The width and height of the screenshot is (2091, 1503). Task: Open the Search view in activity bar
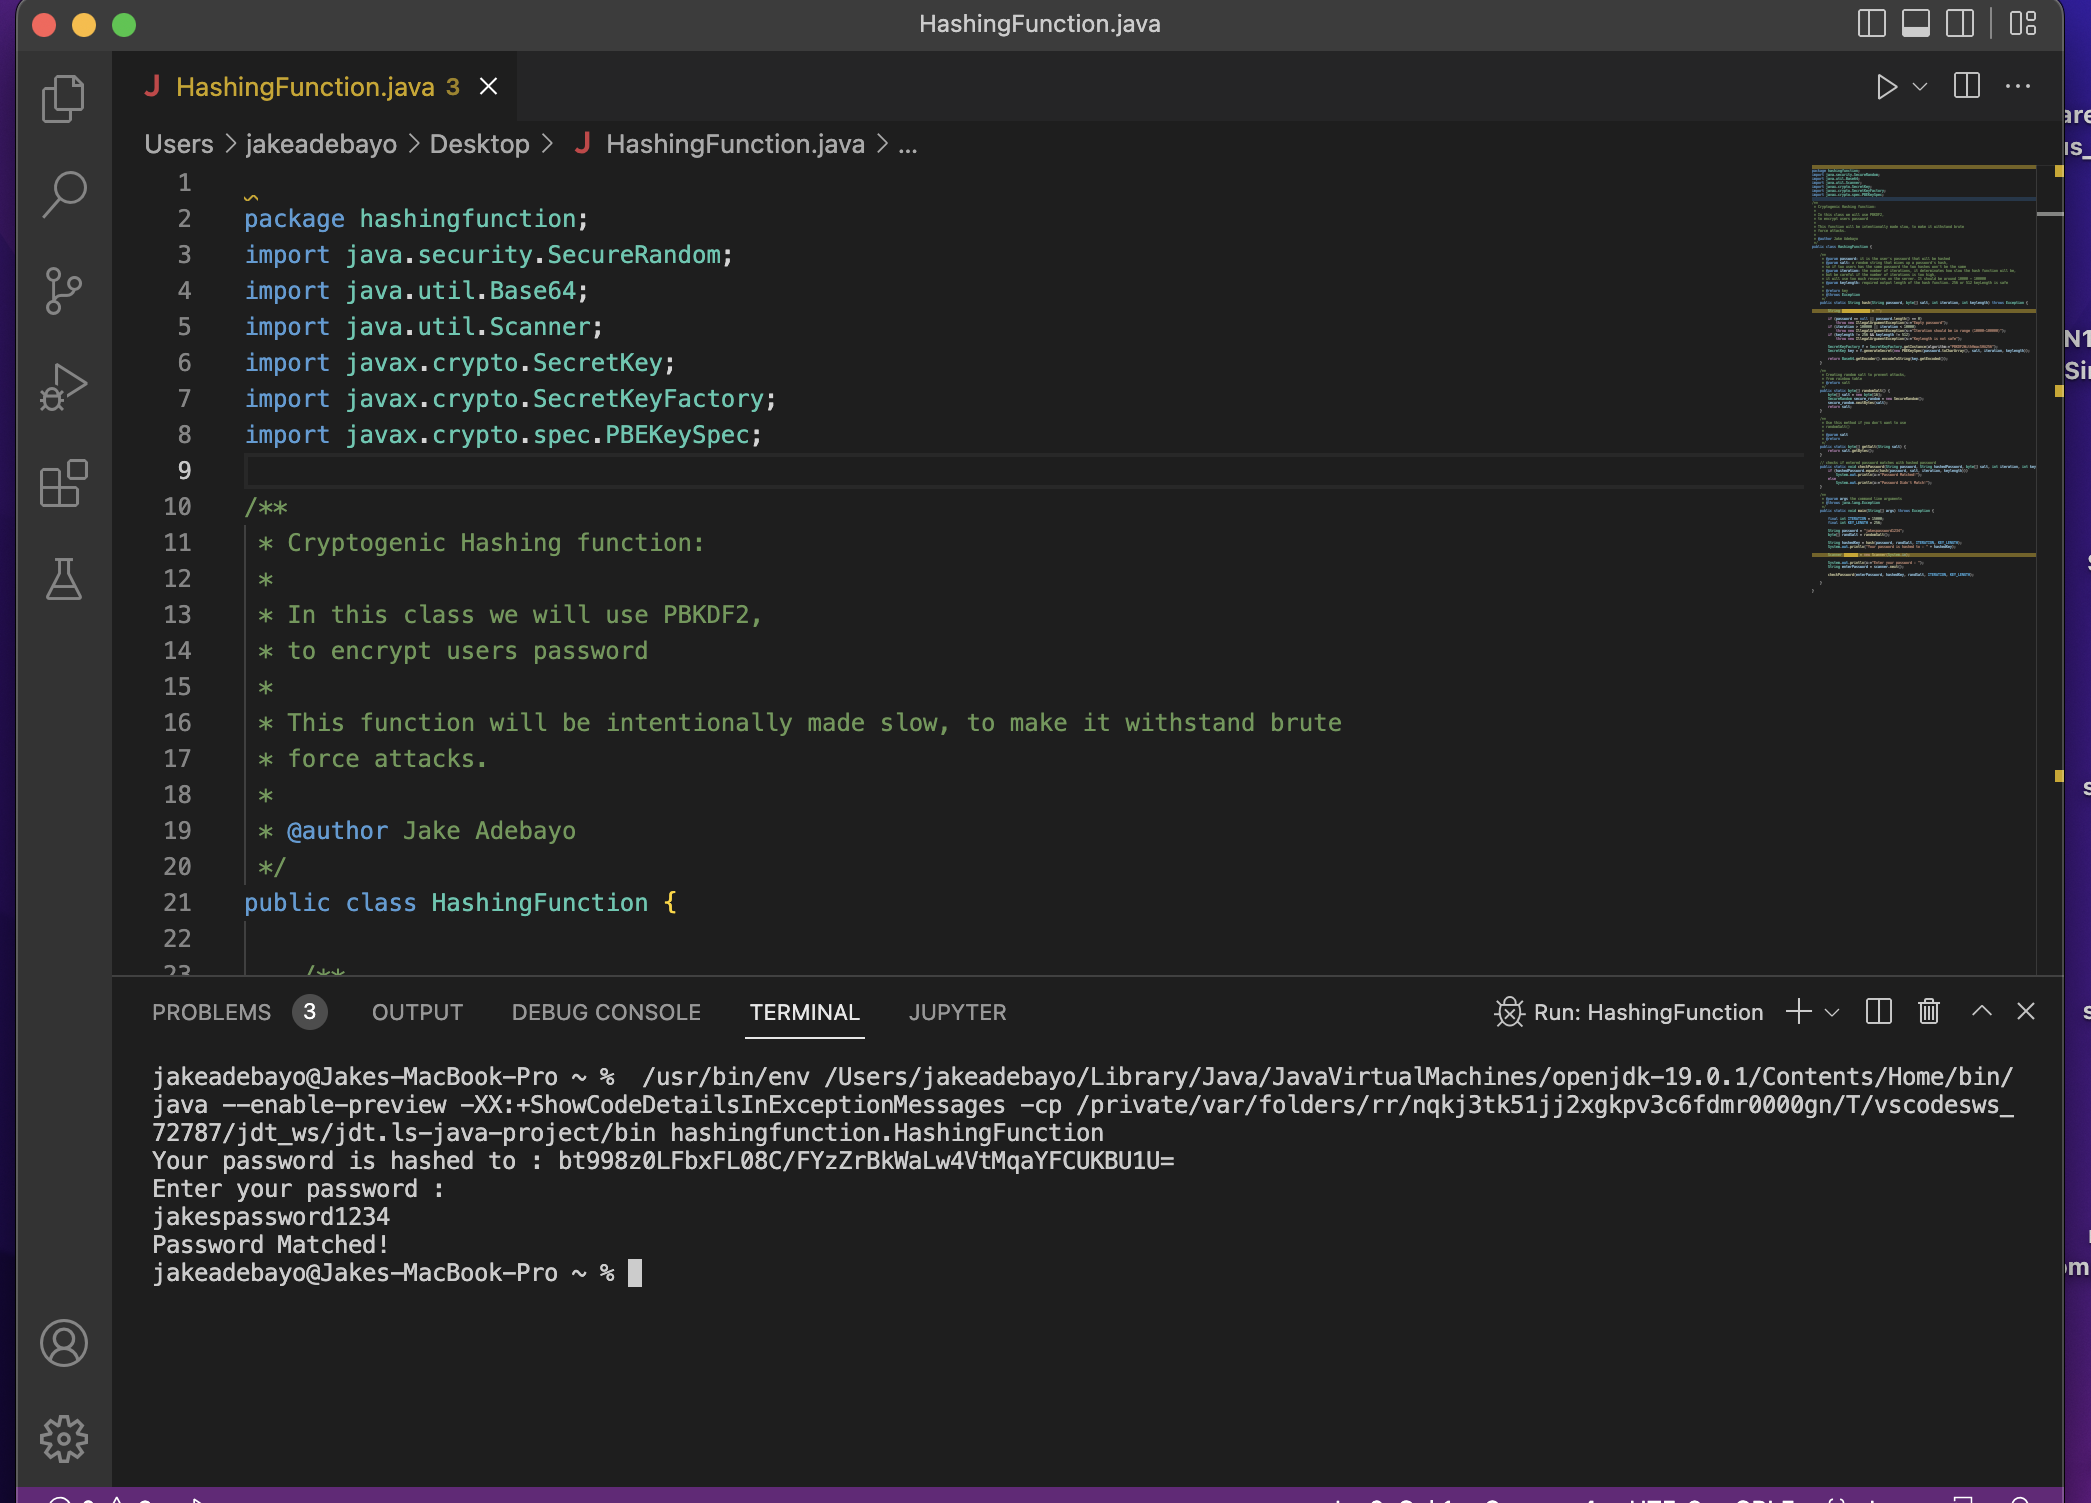click(x=63, y=194)
